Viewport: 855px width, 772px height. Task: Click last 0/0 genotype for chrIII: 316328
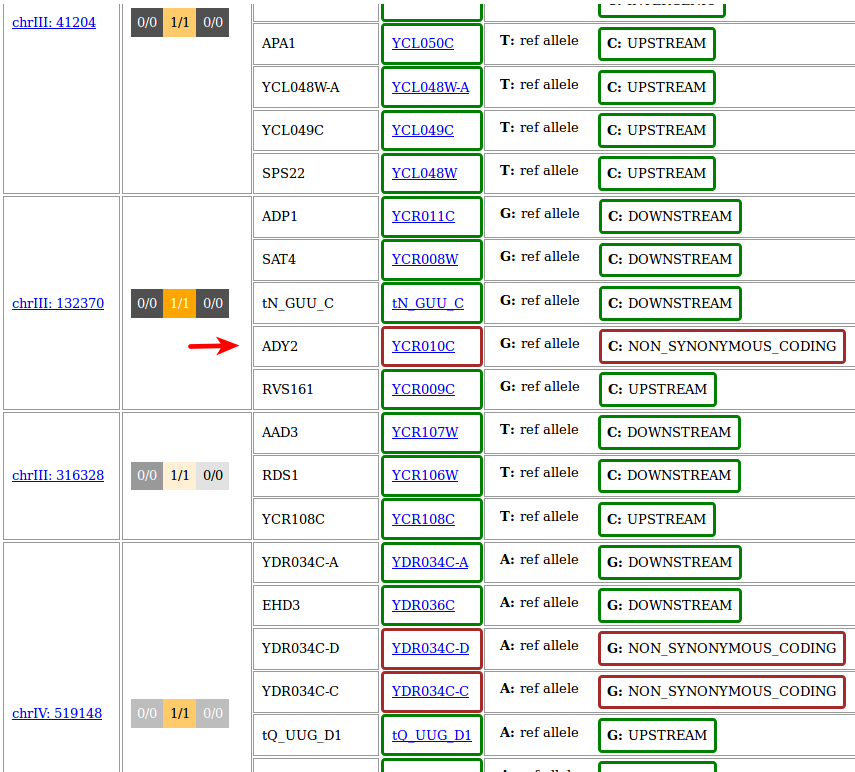(x=213, y=475)
